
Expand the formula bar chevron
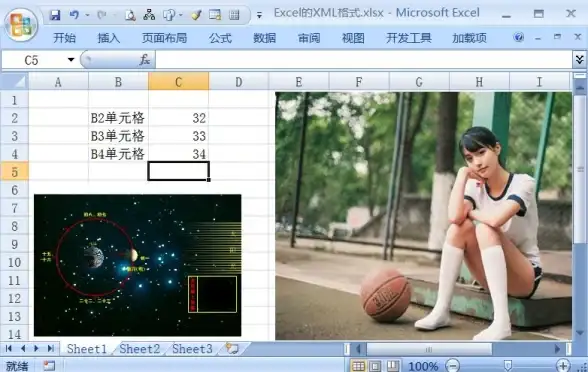[x=579, y=59]
